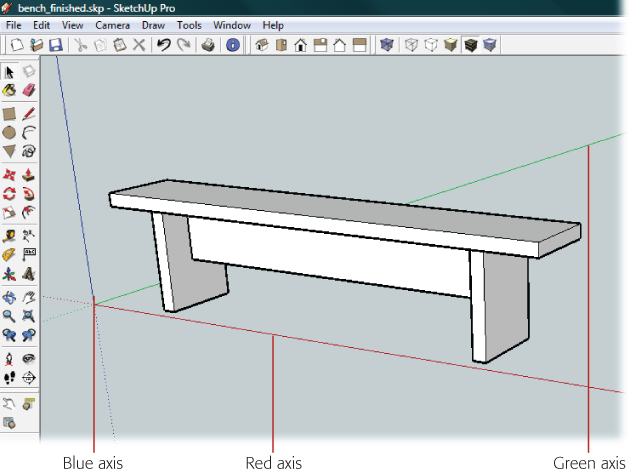Open the Camera menu
This screenshot has width=630, height=473.
[112, 24]
